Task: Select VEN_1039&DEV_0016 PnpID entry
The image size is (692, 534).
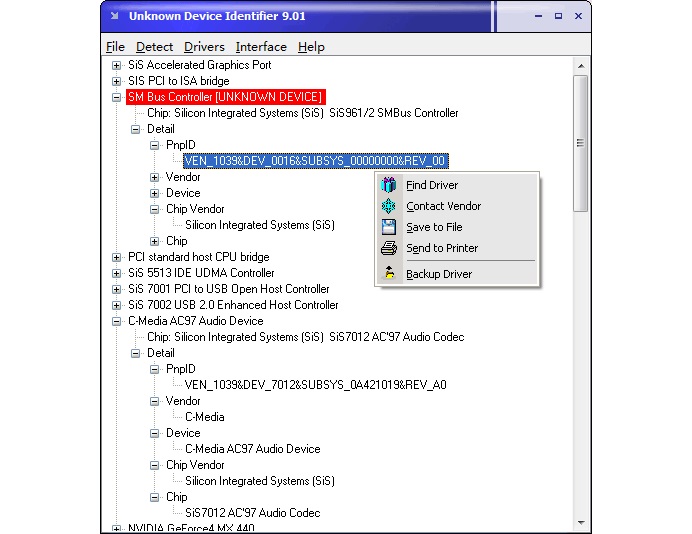Action: pos(316,161)
